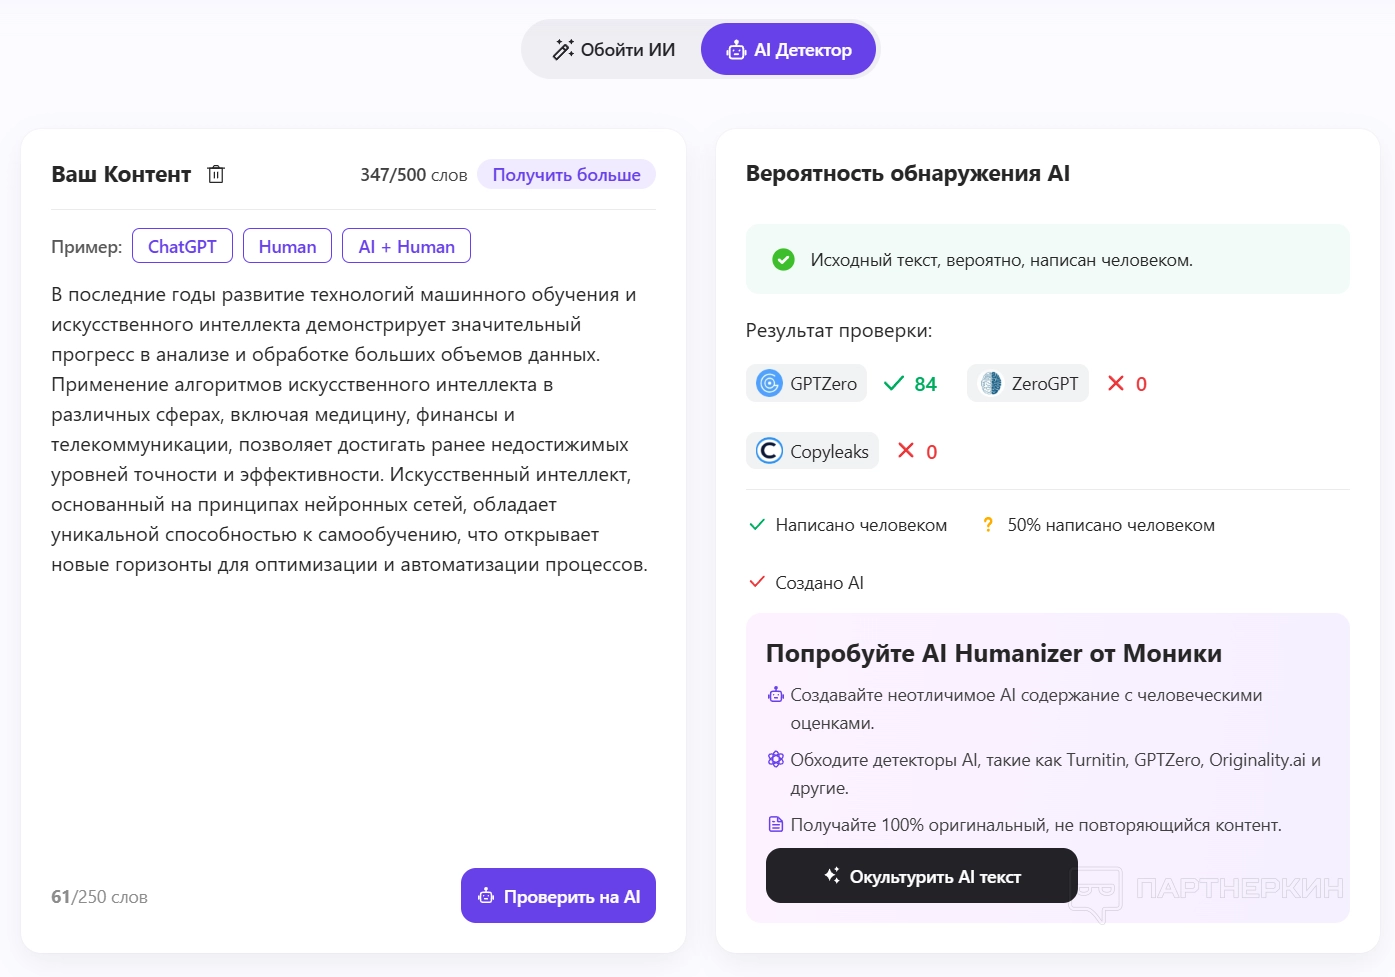This screenshot has height=977, width=1395.
Task: Load the Human example text
Action: (x=287, y=246)
